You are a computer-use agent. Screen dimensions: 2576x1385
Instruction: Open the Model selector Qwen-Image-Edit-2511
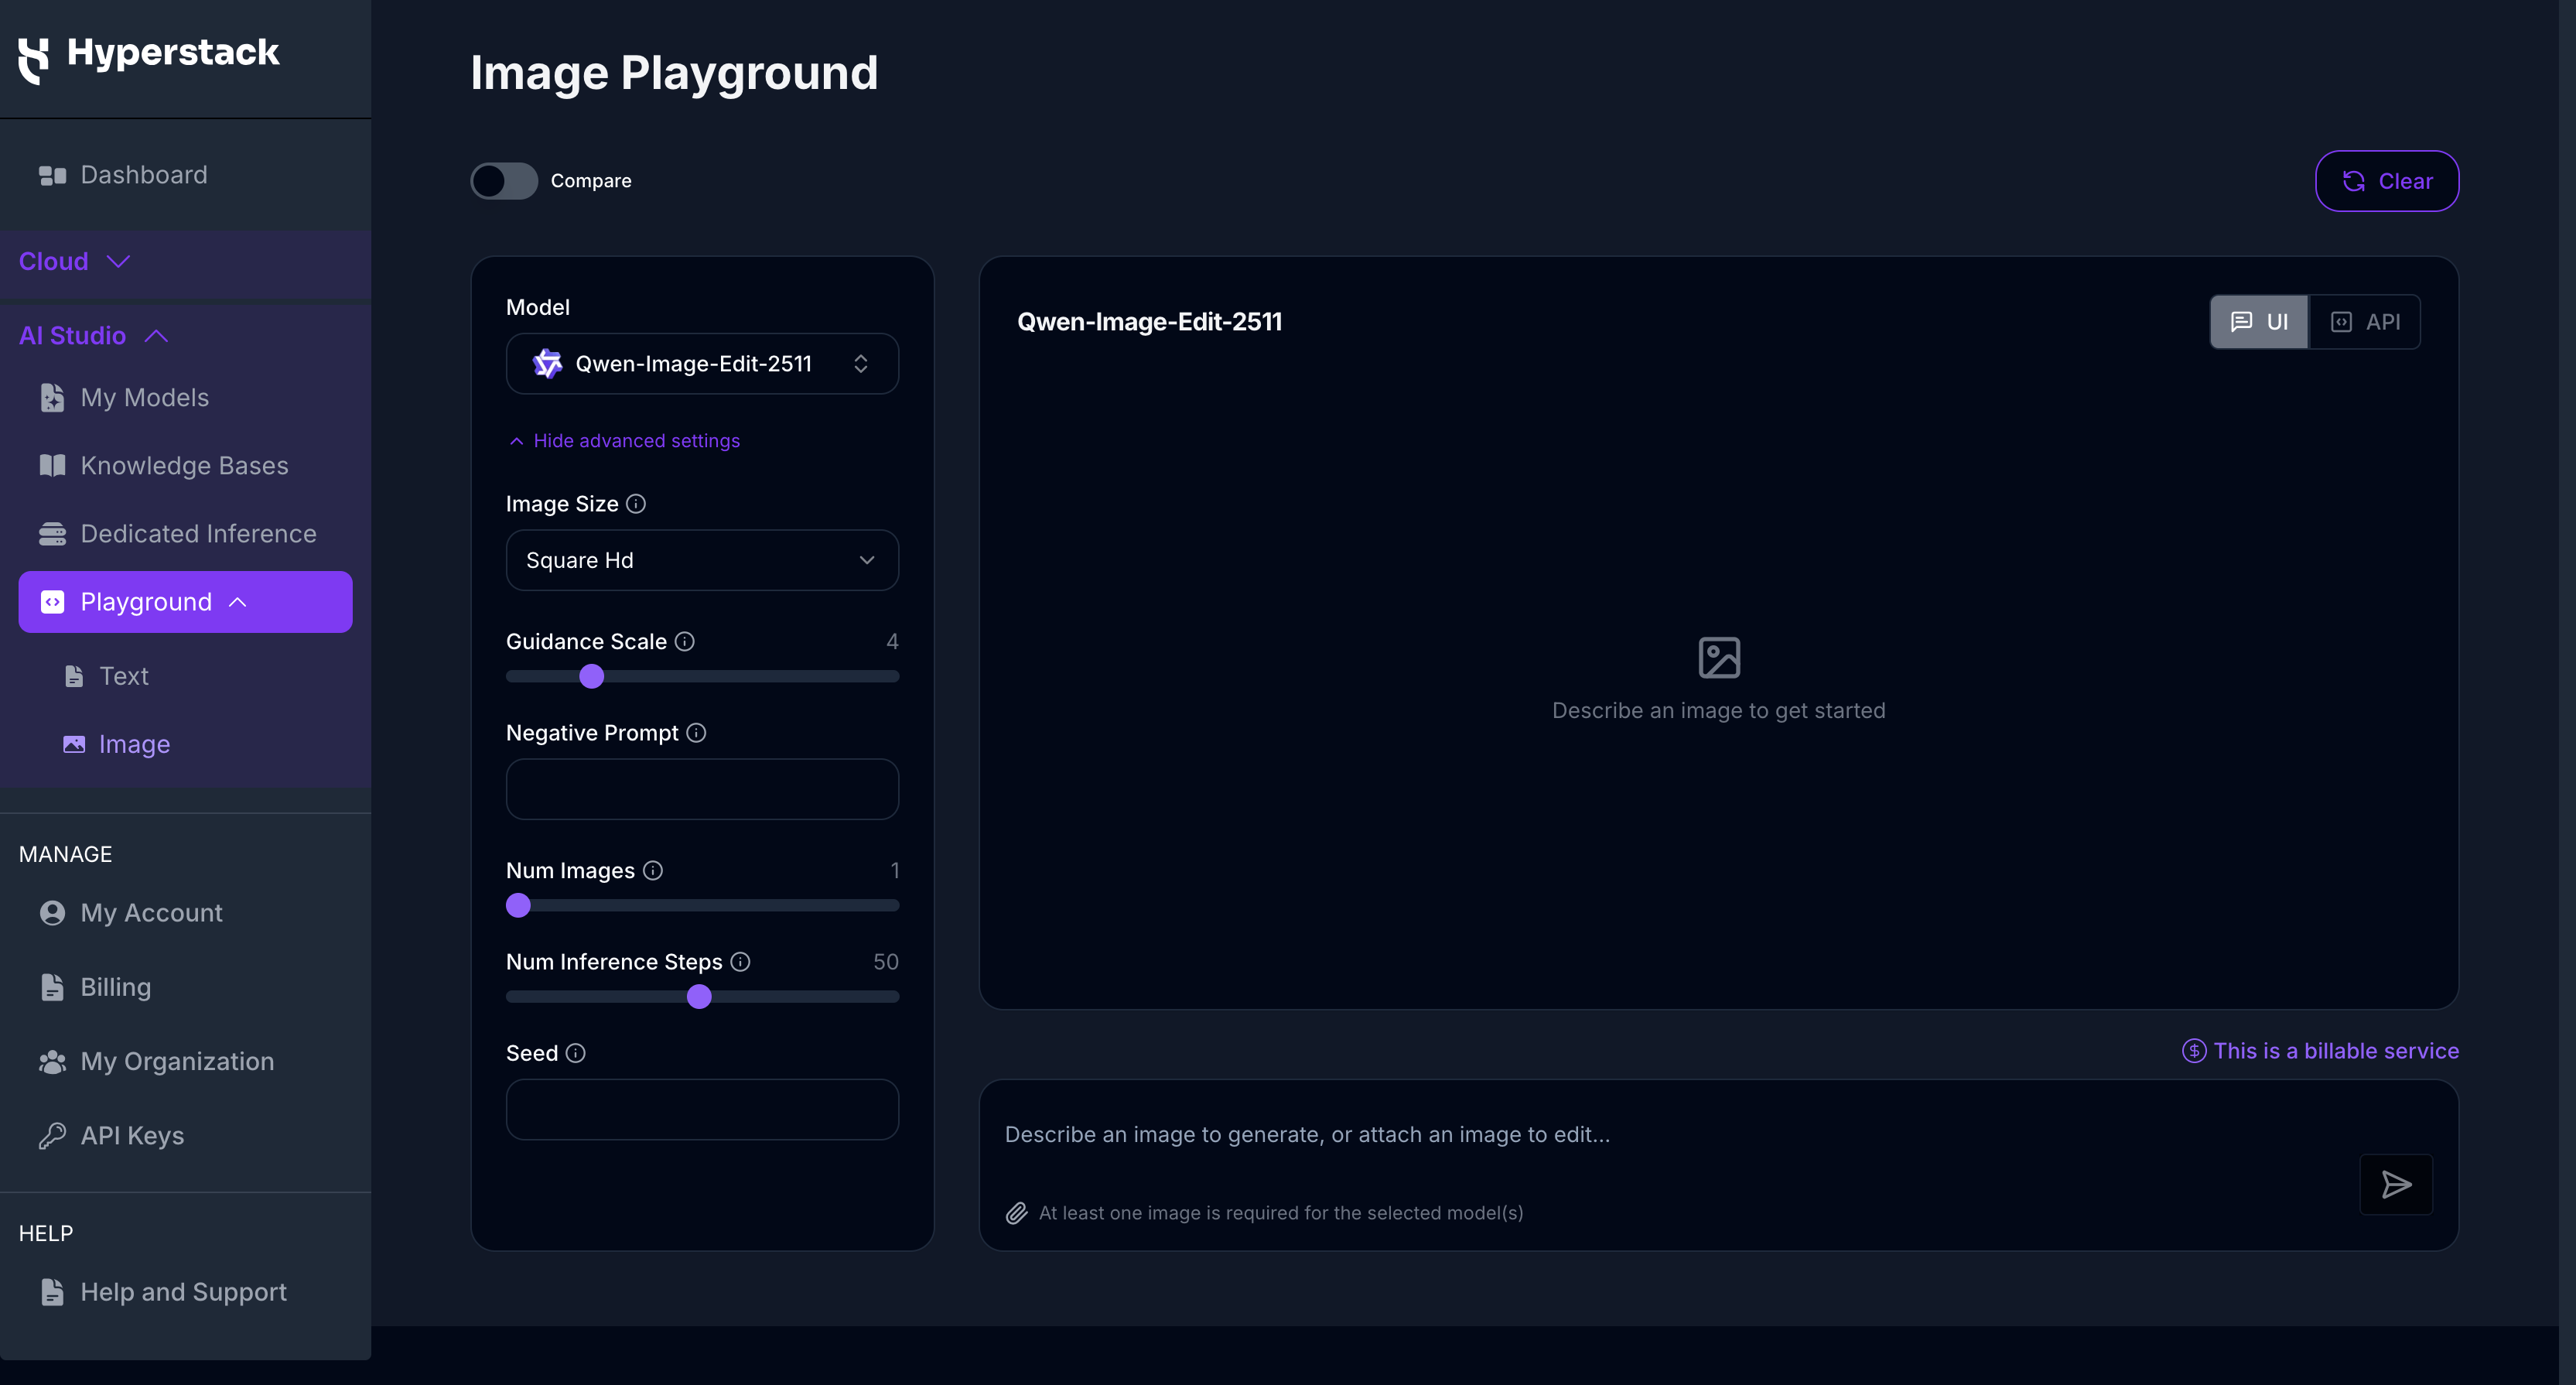[x=702, y=364]
